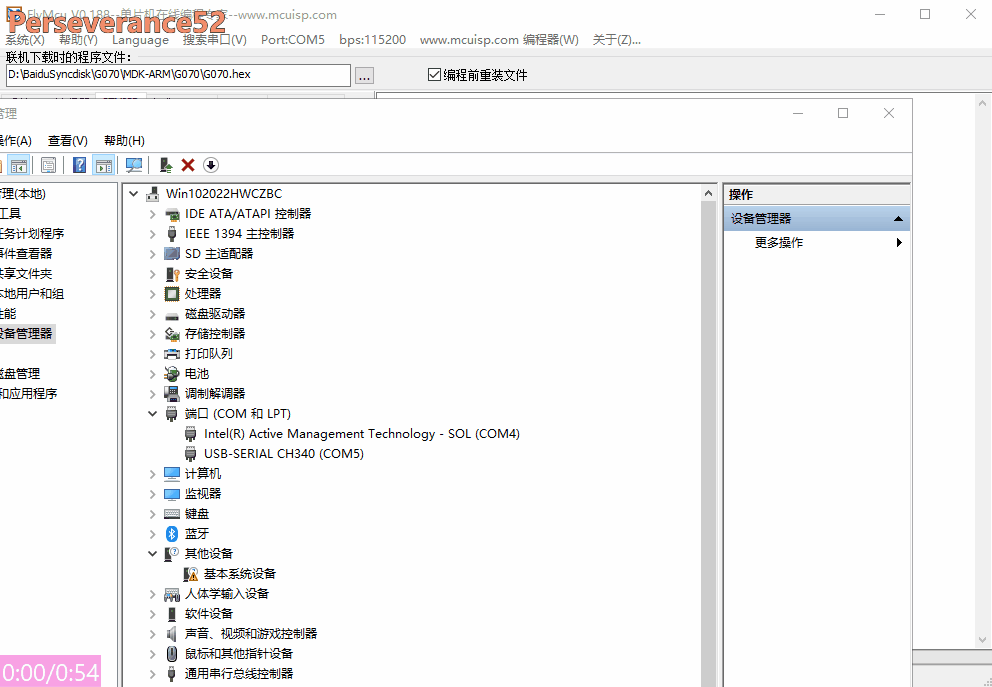This screenshot has height=687, width=992.
Task: Collapse the 其他设备 node
Action: coord(152,554)
